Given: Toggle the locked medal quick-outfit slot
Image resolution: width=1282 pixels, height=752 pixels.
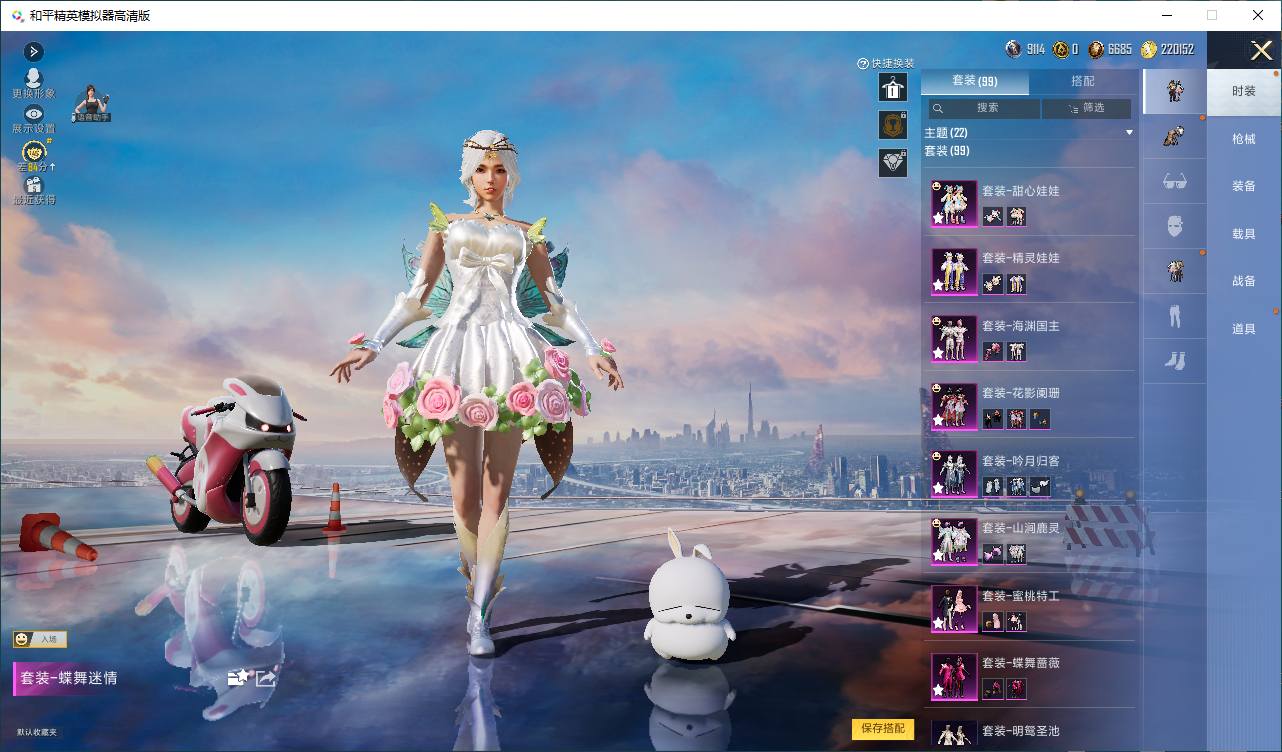Looking at the screenshot, I should coord(892,125).
